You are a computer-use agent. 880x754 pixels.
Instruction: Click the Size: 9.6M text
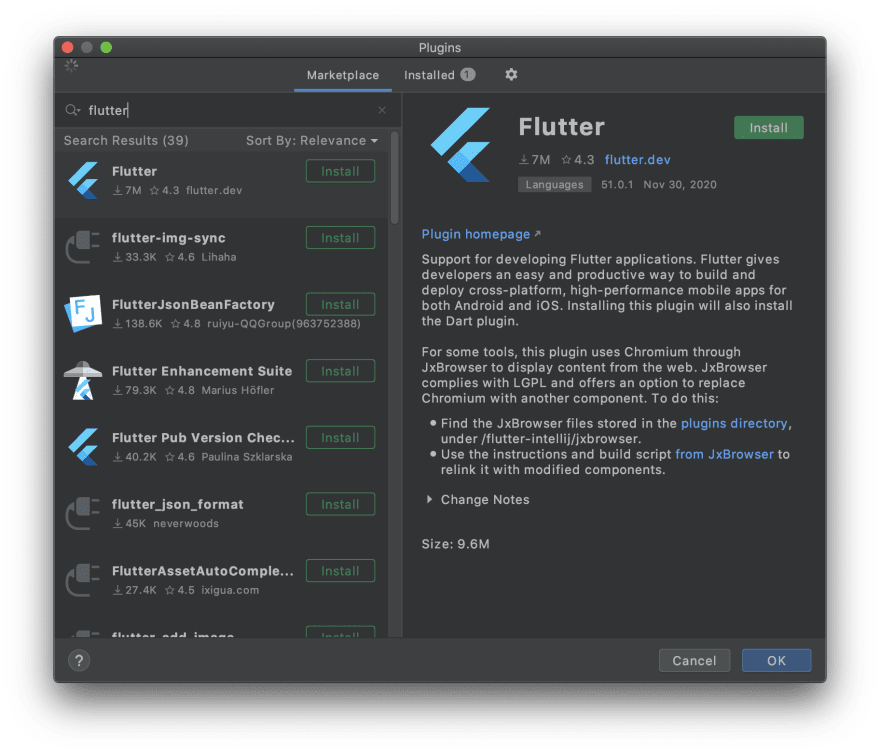[455, 544]
